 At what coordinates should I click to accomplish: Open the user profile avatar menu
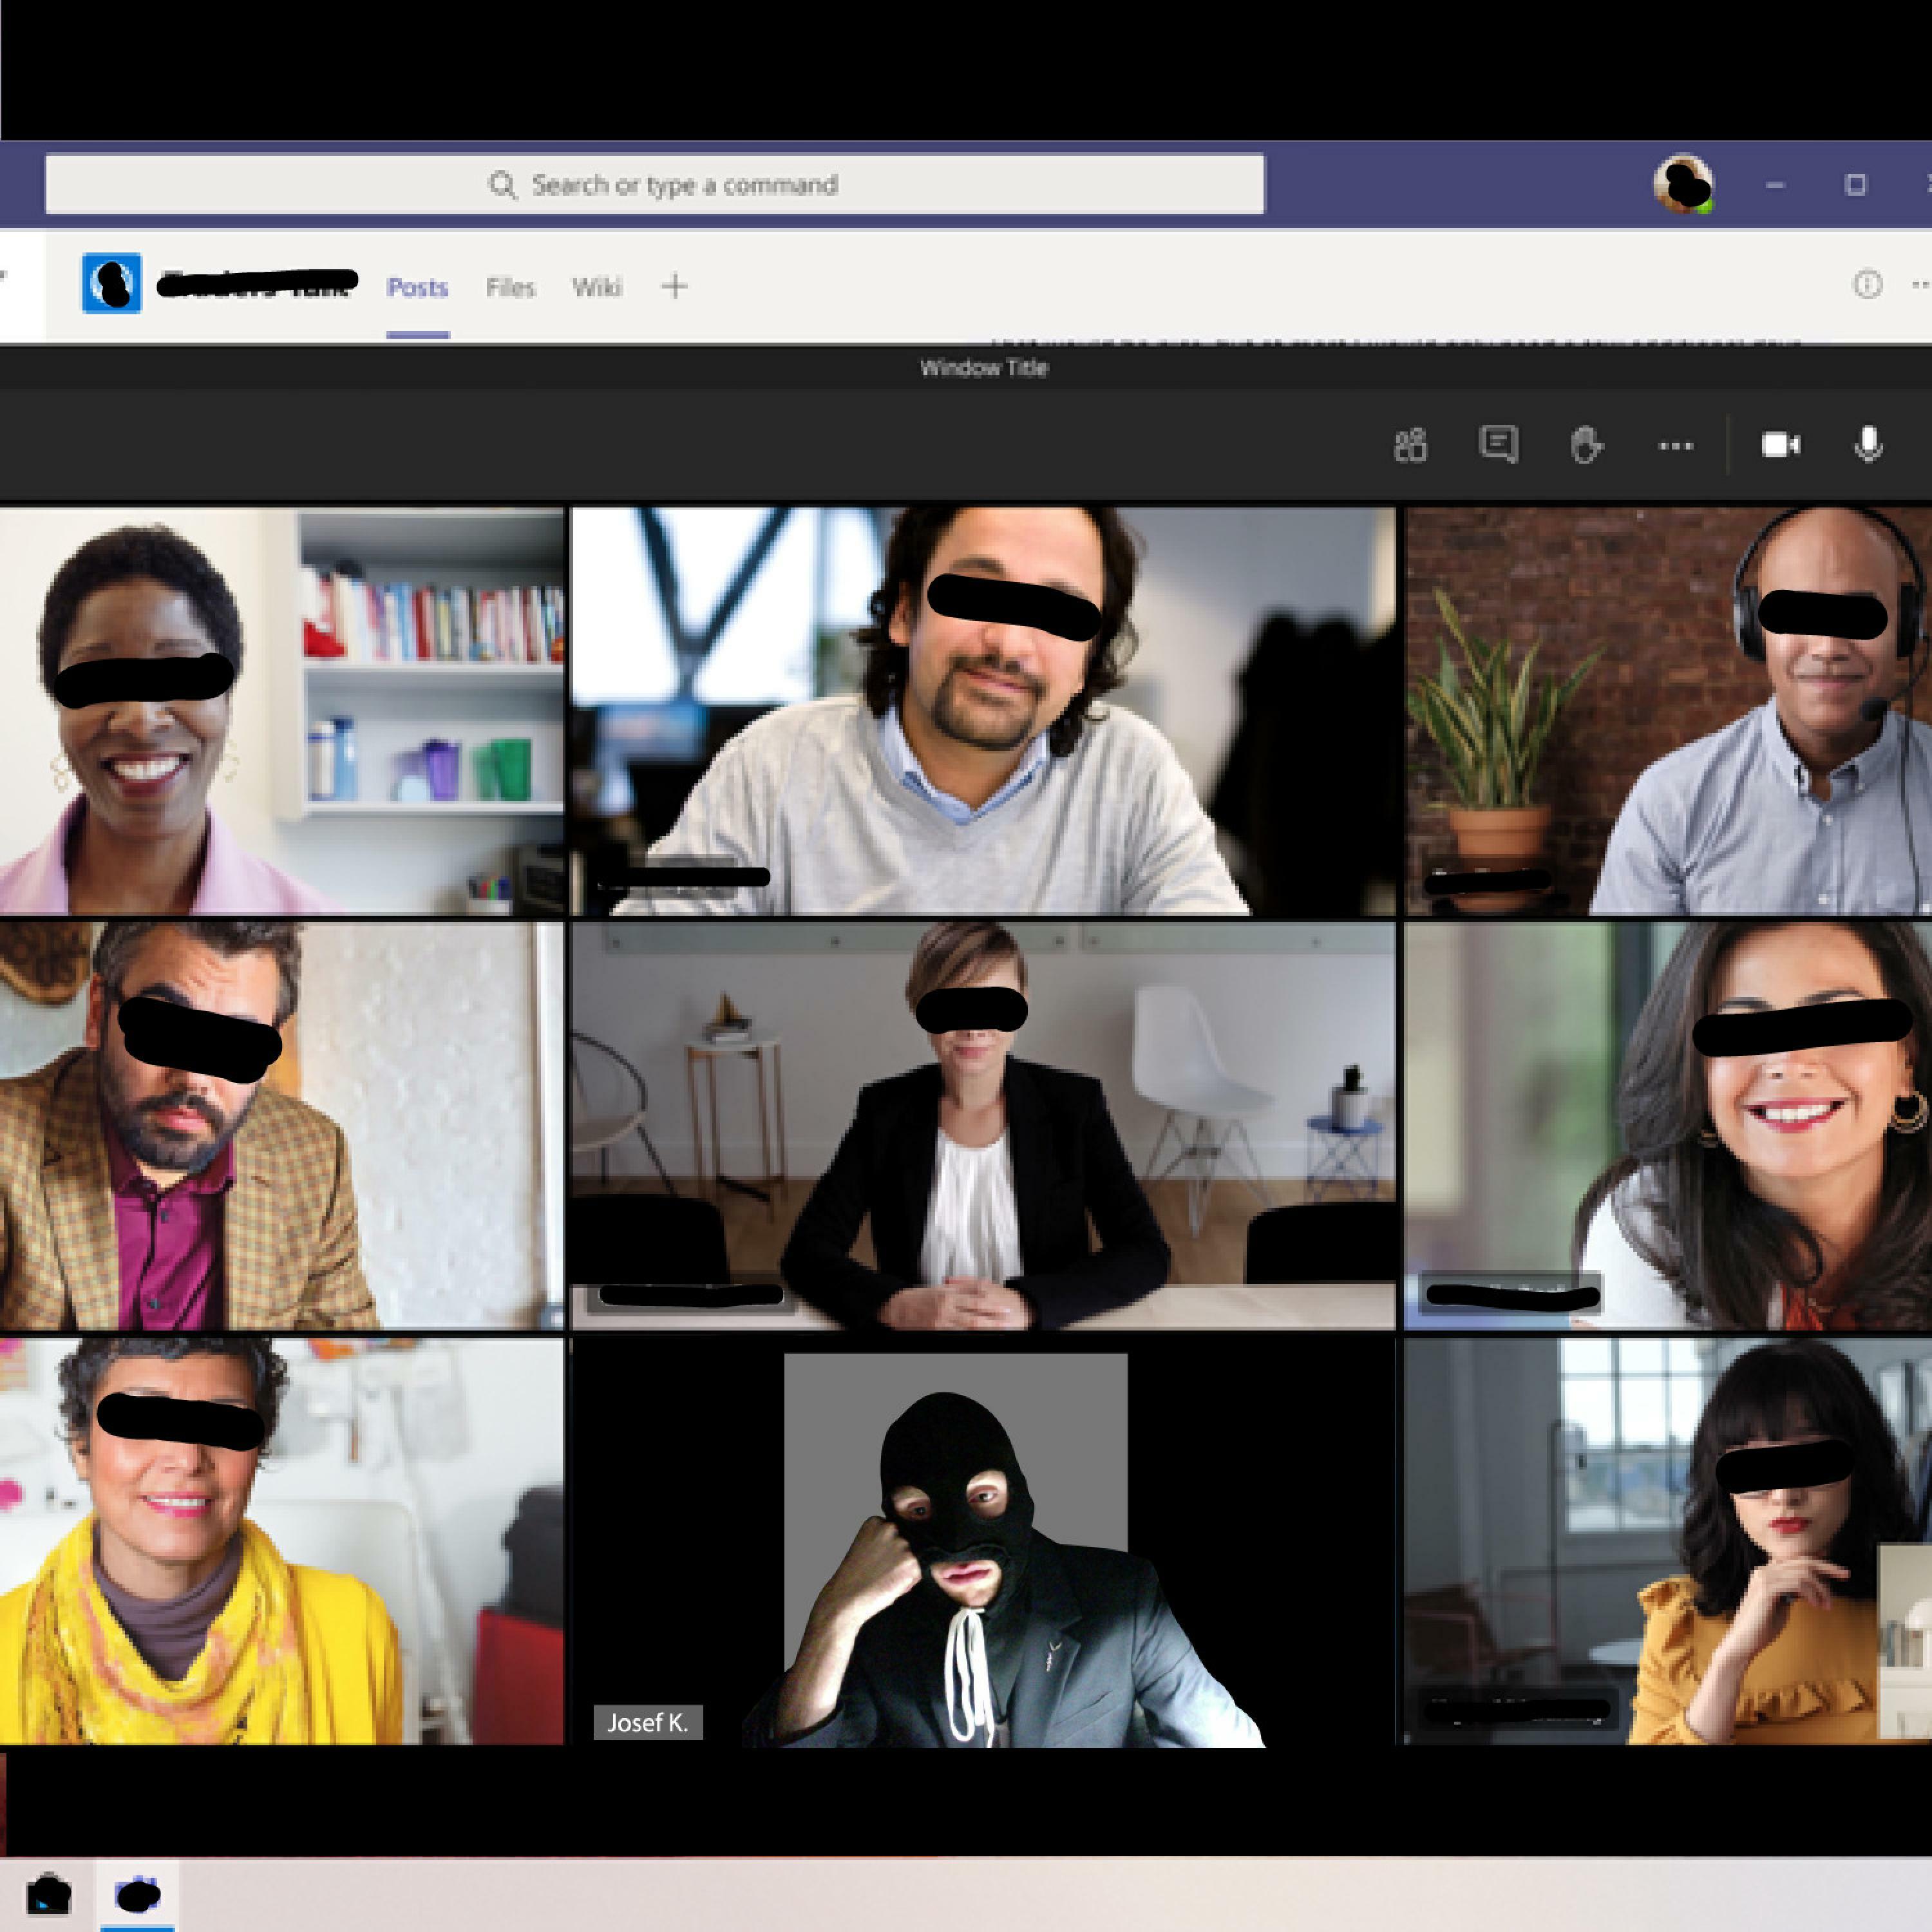pos(1683,184)
